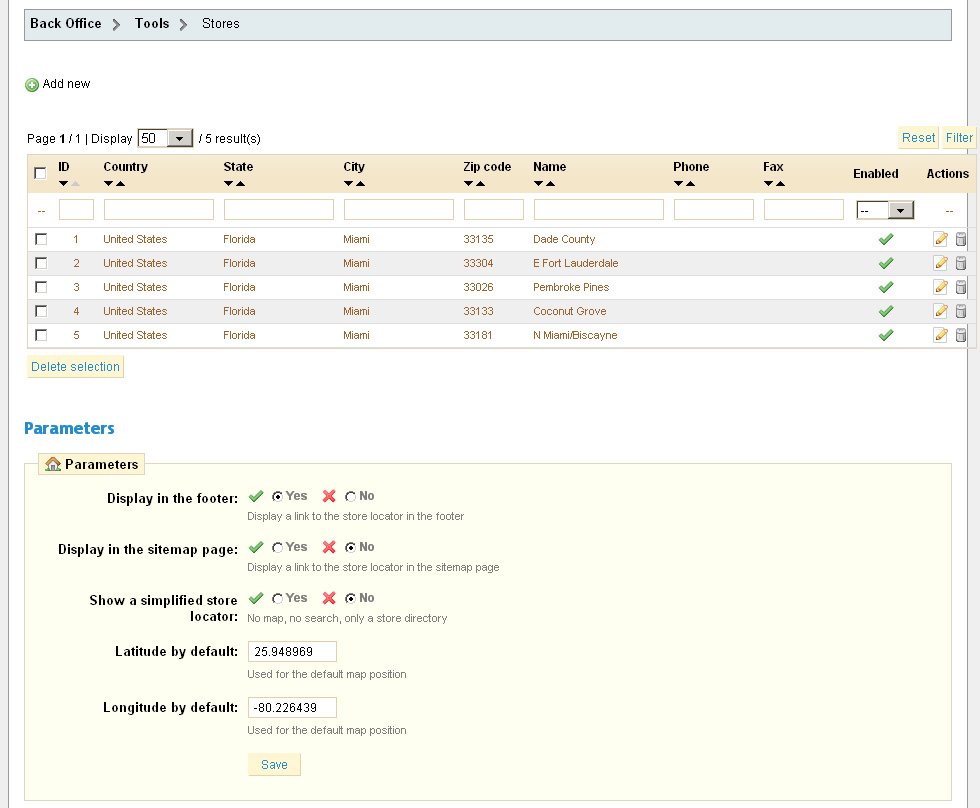This screenshot has height=808, width=980.
Task: Select No for Display in the footer
Action: (x=350, y=496)
